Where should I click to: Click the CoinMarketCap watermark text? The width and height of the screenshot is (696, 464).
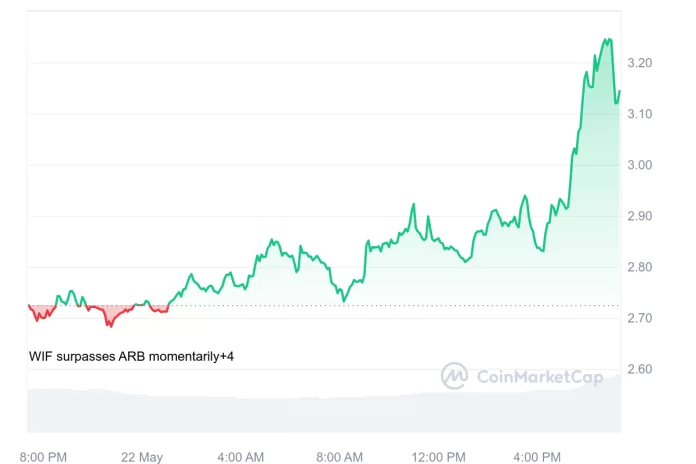tap(531, 377)
